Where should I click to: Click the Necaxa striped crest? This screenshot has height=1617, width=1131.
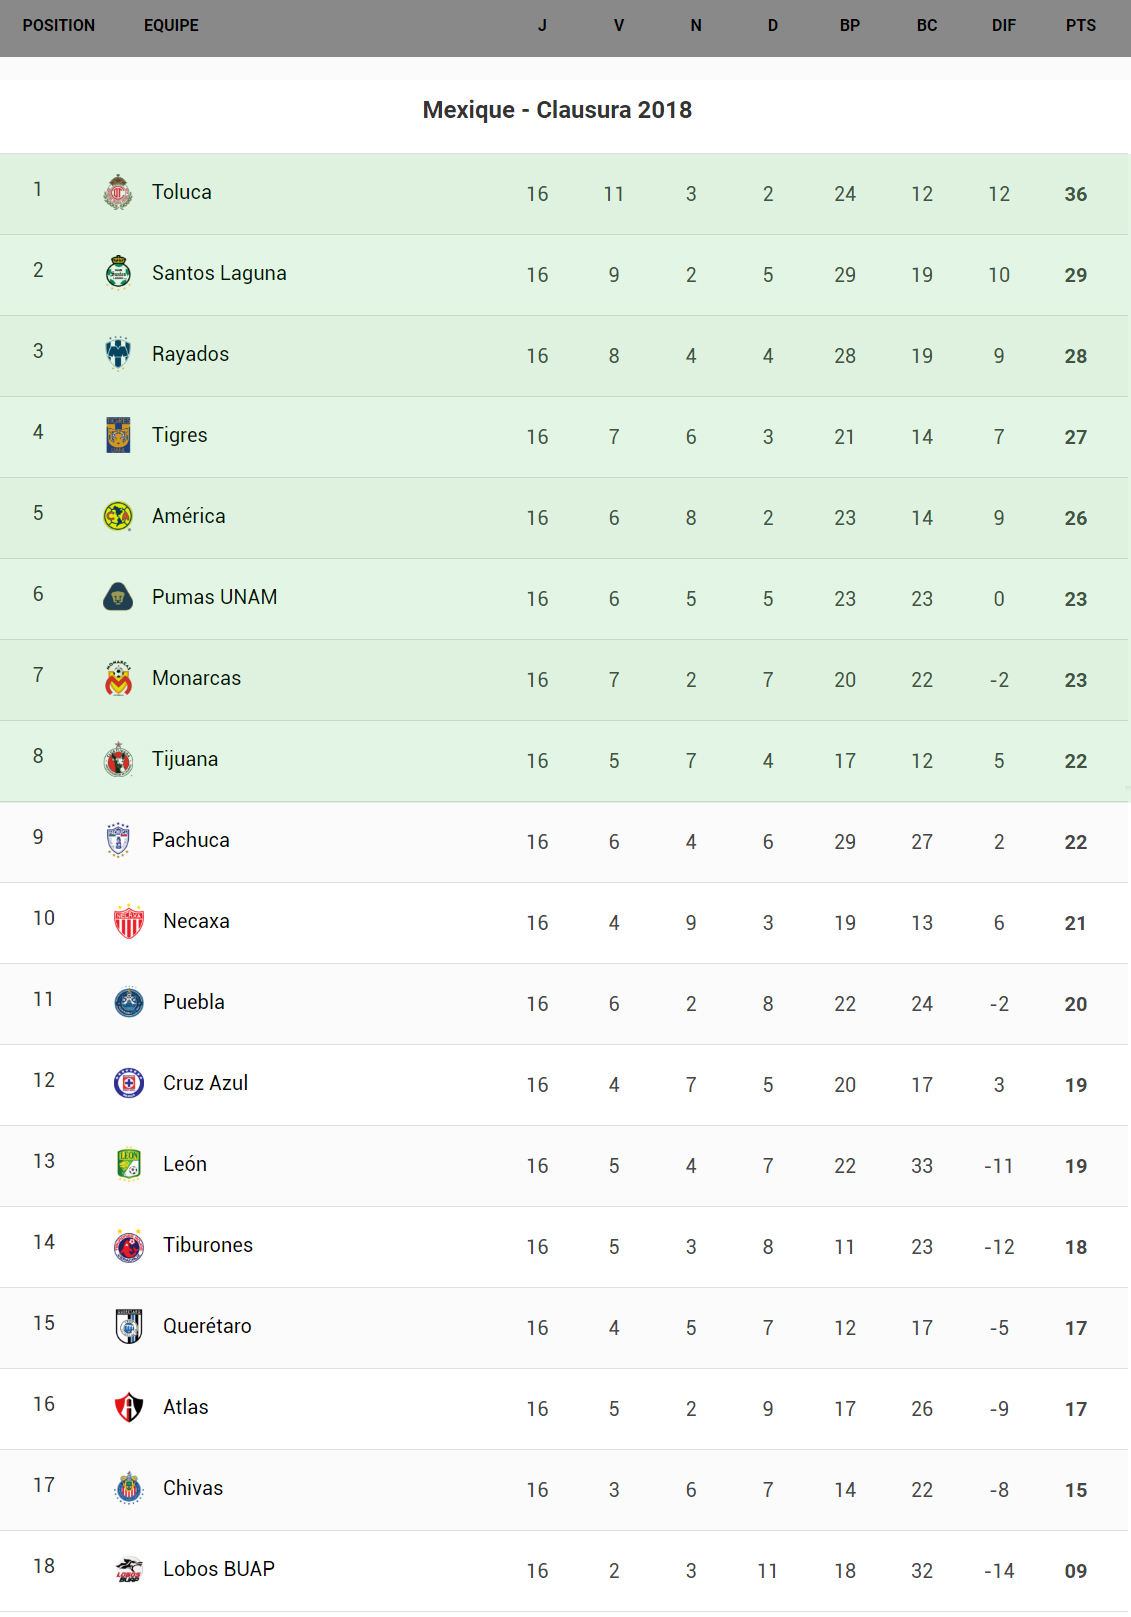click(129, 921)
